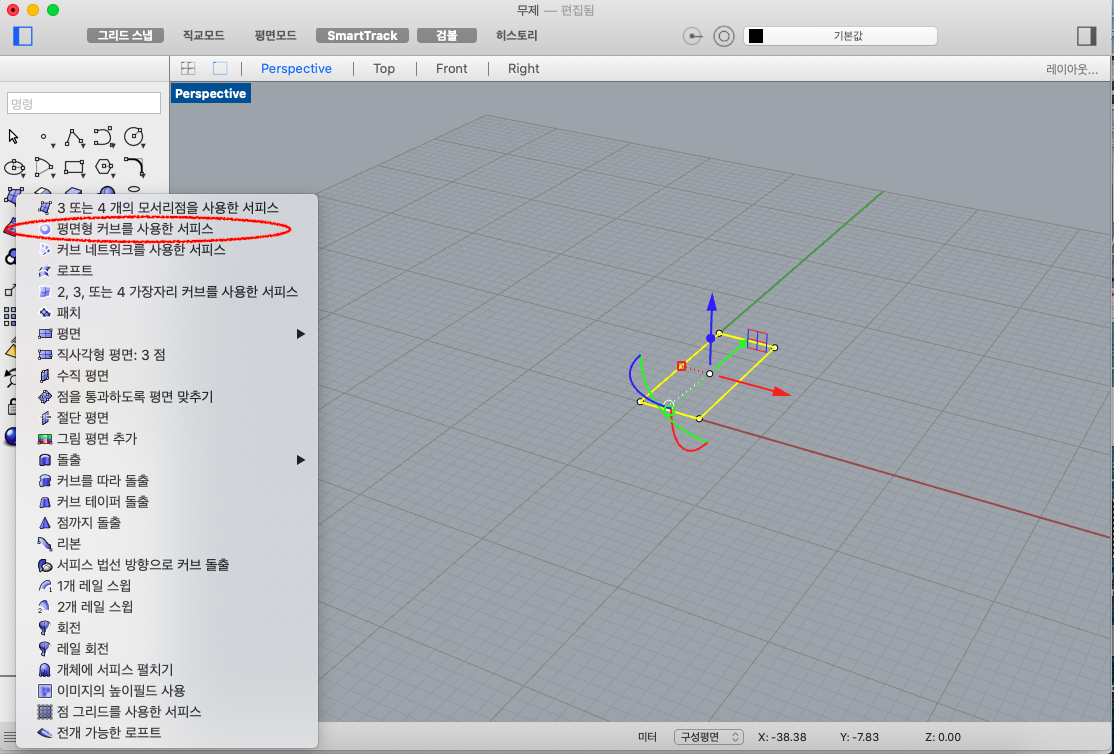Choose 이미지의 높이필드 사용
The image size is (1114, 754).
[x=167, y=691]
